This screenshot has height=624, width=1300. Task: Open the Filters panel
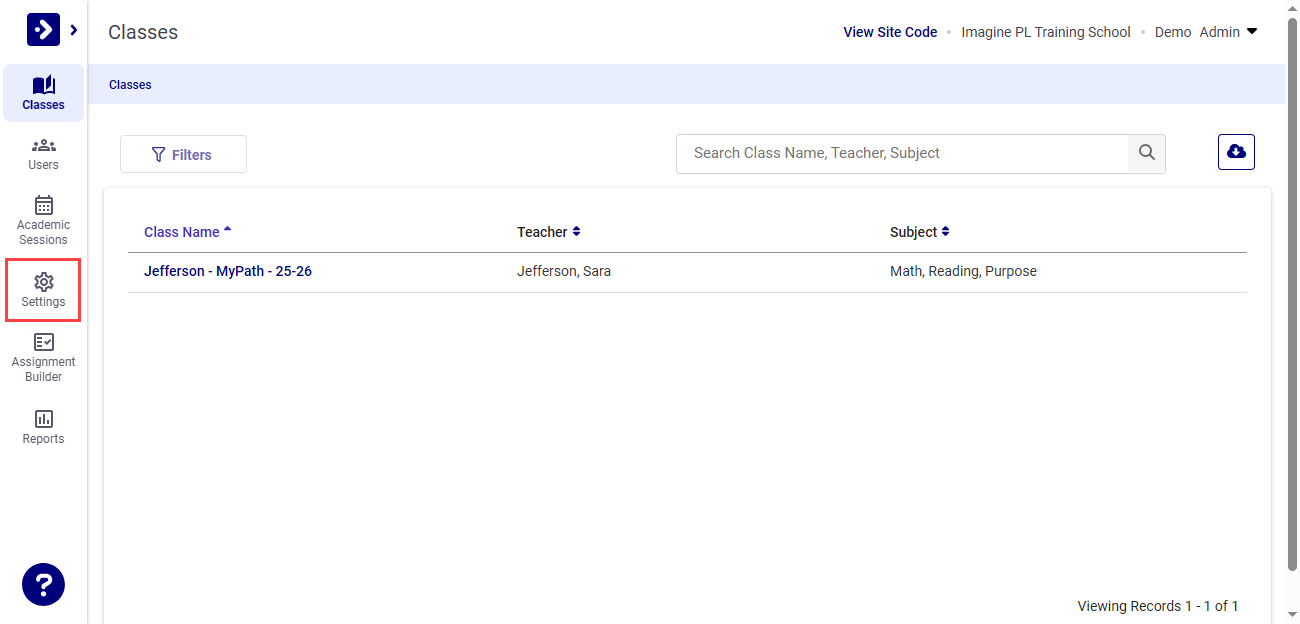pos(183,153)
